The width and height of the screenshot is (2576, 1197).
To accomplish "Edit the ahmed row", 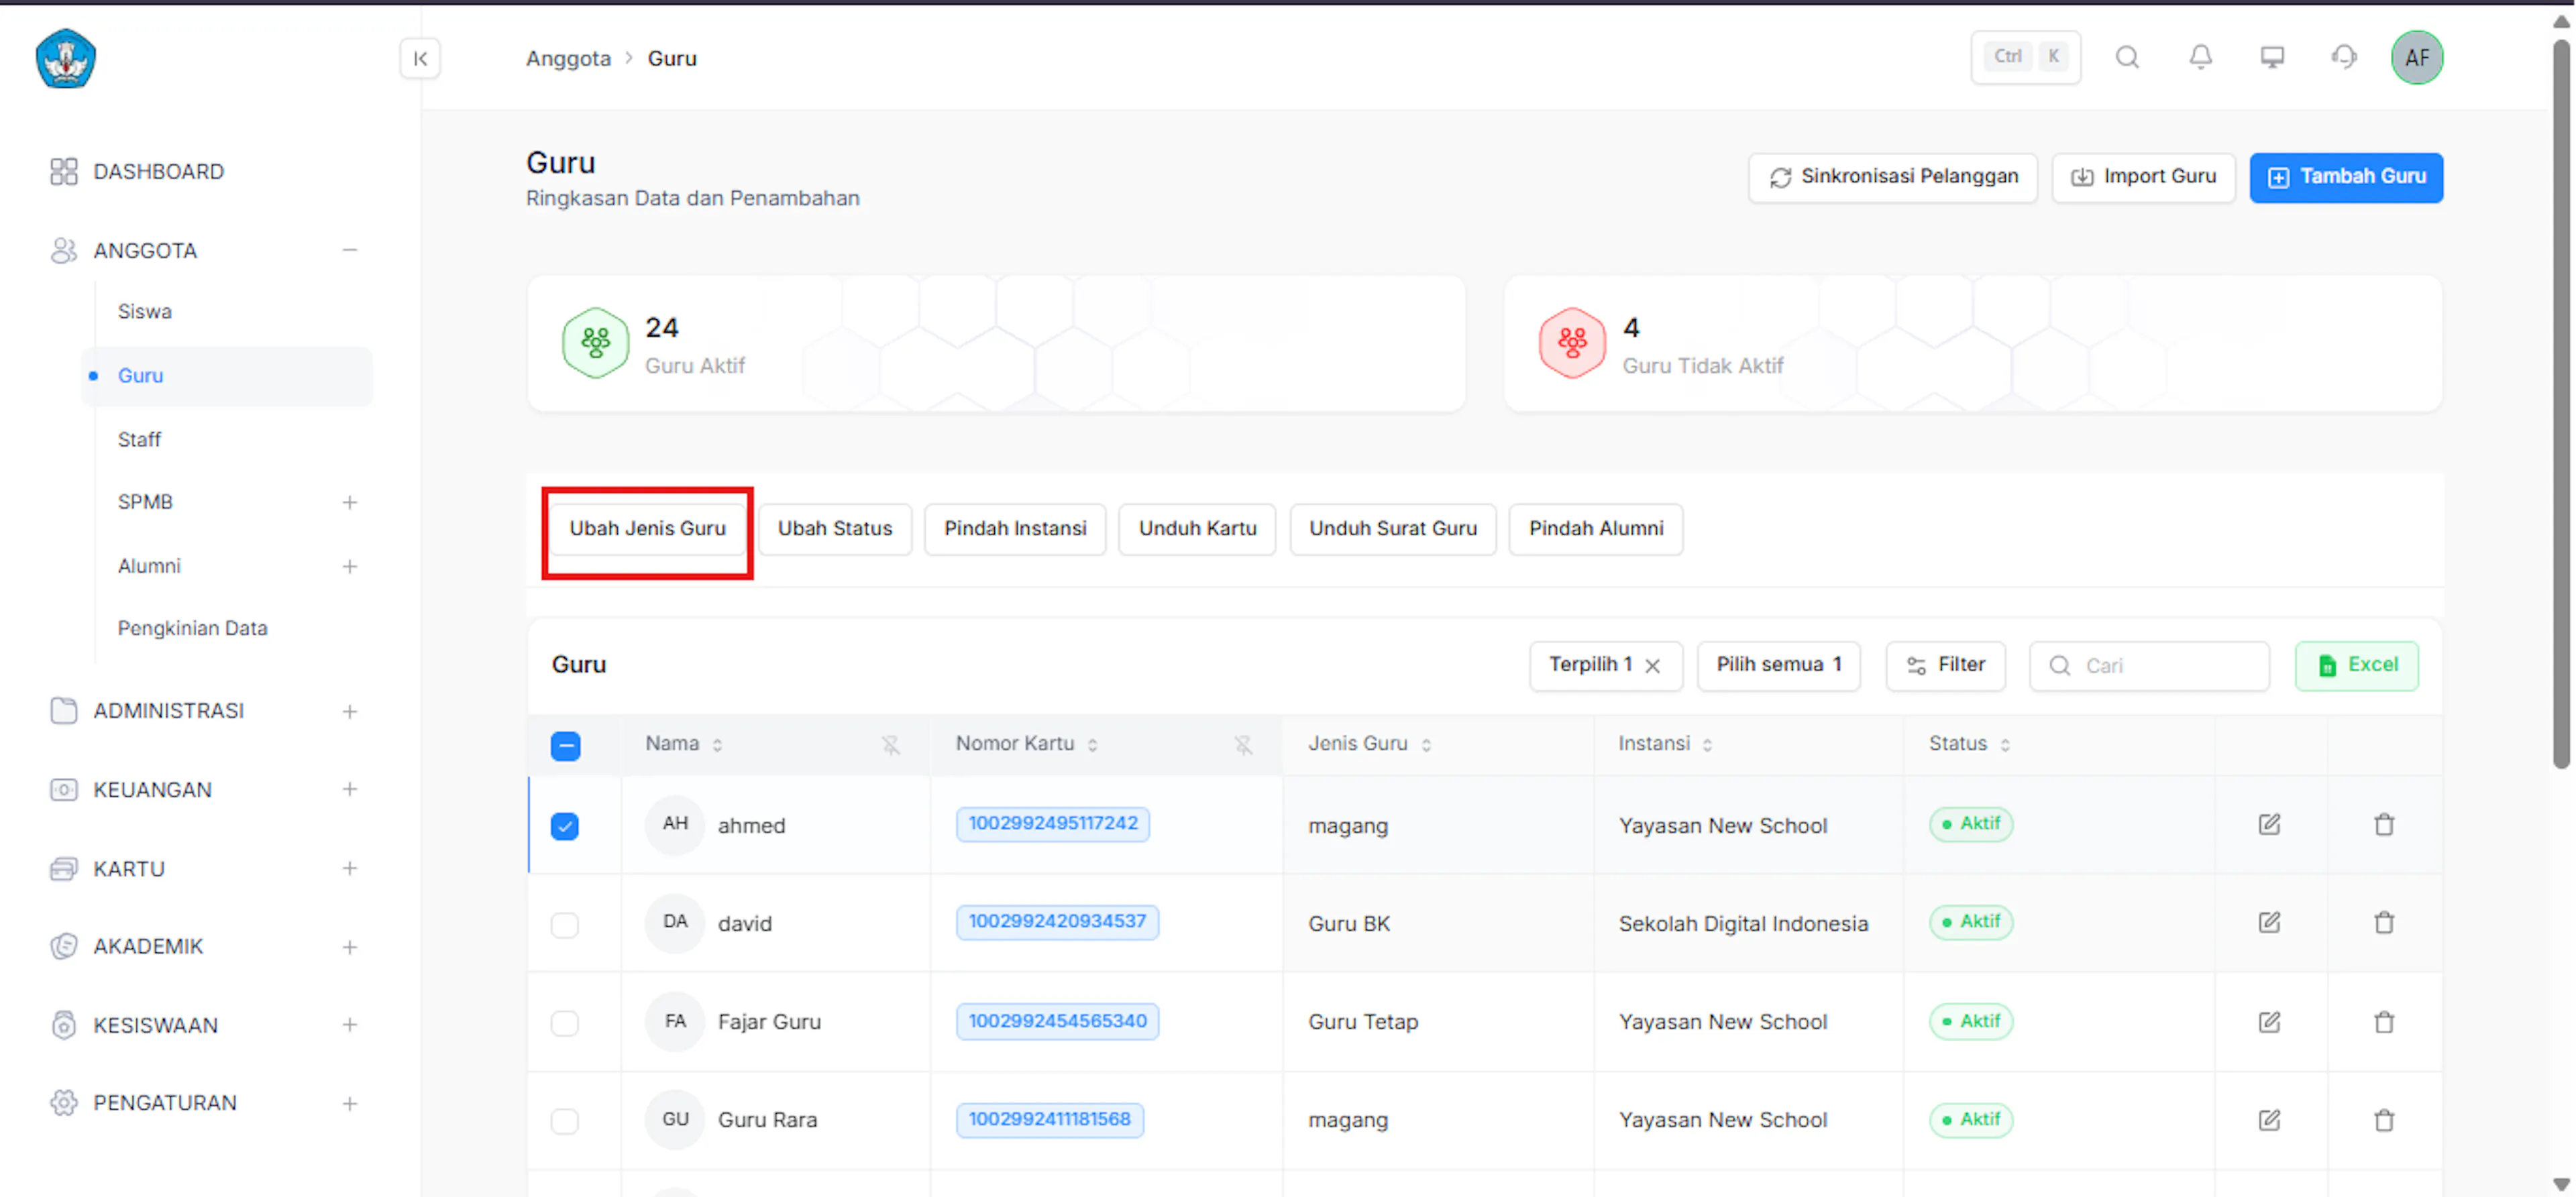I will [x=2269, y=824].
